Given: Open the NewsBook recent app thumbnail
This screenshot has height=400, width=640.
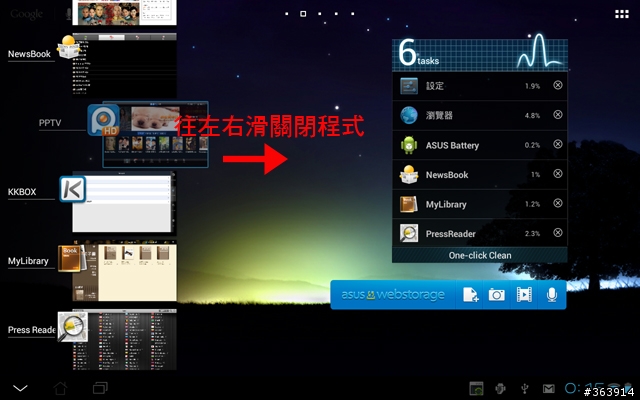Looking at the screenshot, I should [124, 64].
